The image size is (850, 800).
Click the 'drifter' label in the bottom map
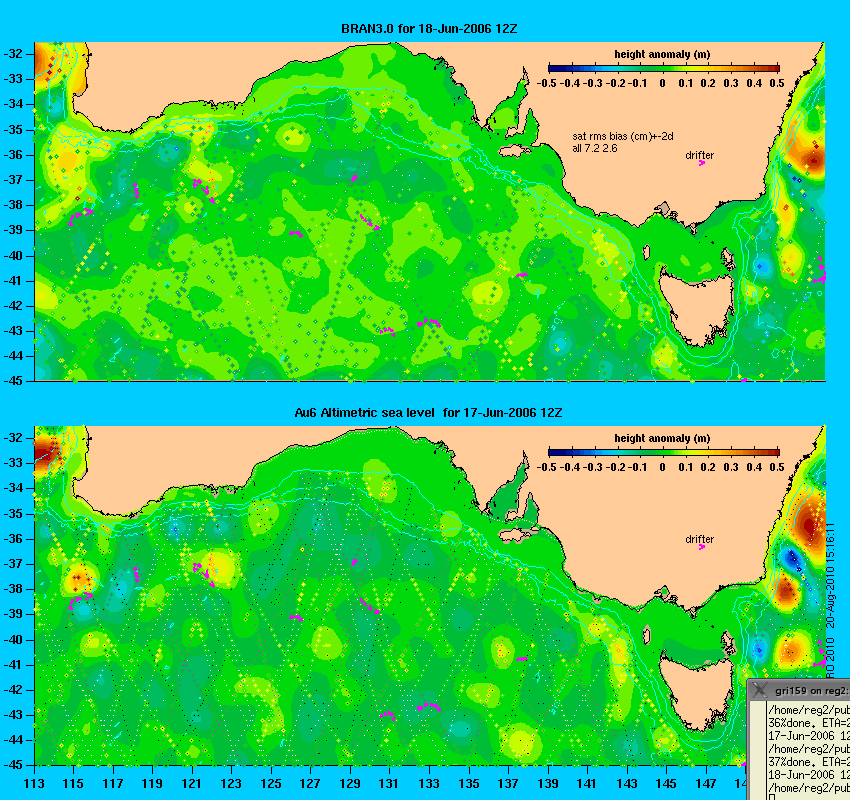coord(699,539)
